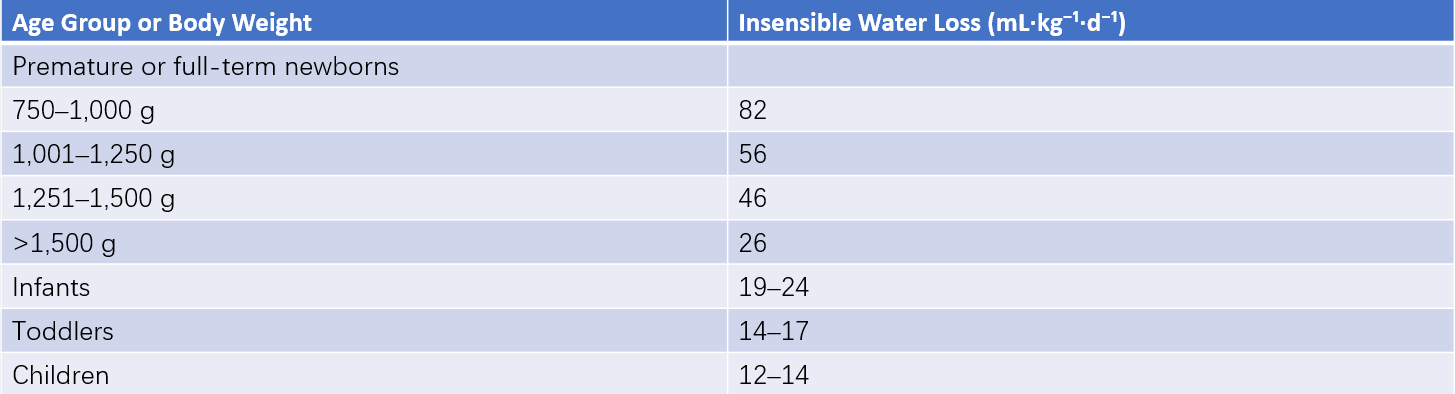The image size is (1455, 394).
Task: Click the '12–14' value cell
Action: [x=1091, y=374]
